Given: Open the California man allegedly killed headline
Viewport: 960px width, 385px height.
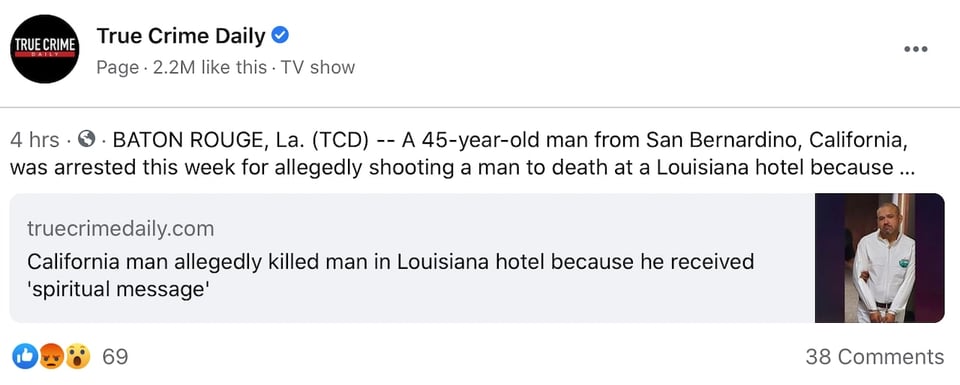Looking at the screenshot, I should click(x=391, y=275).
